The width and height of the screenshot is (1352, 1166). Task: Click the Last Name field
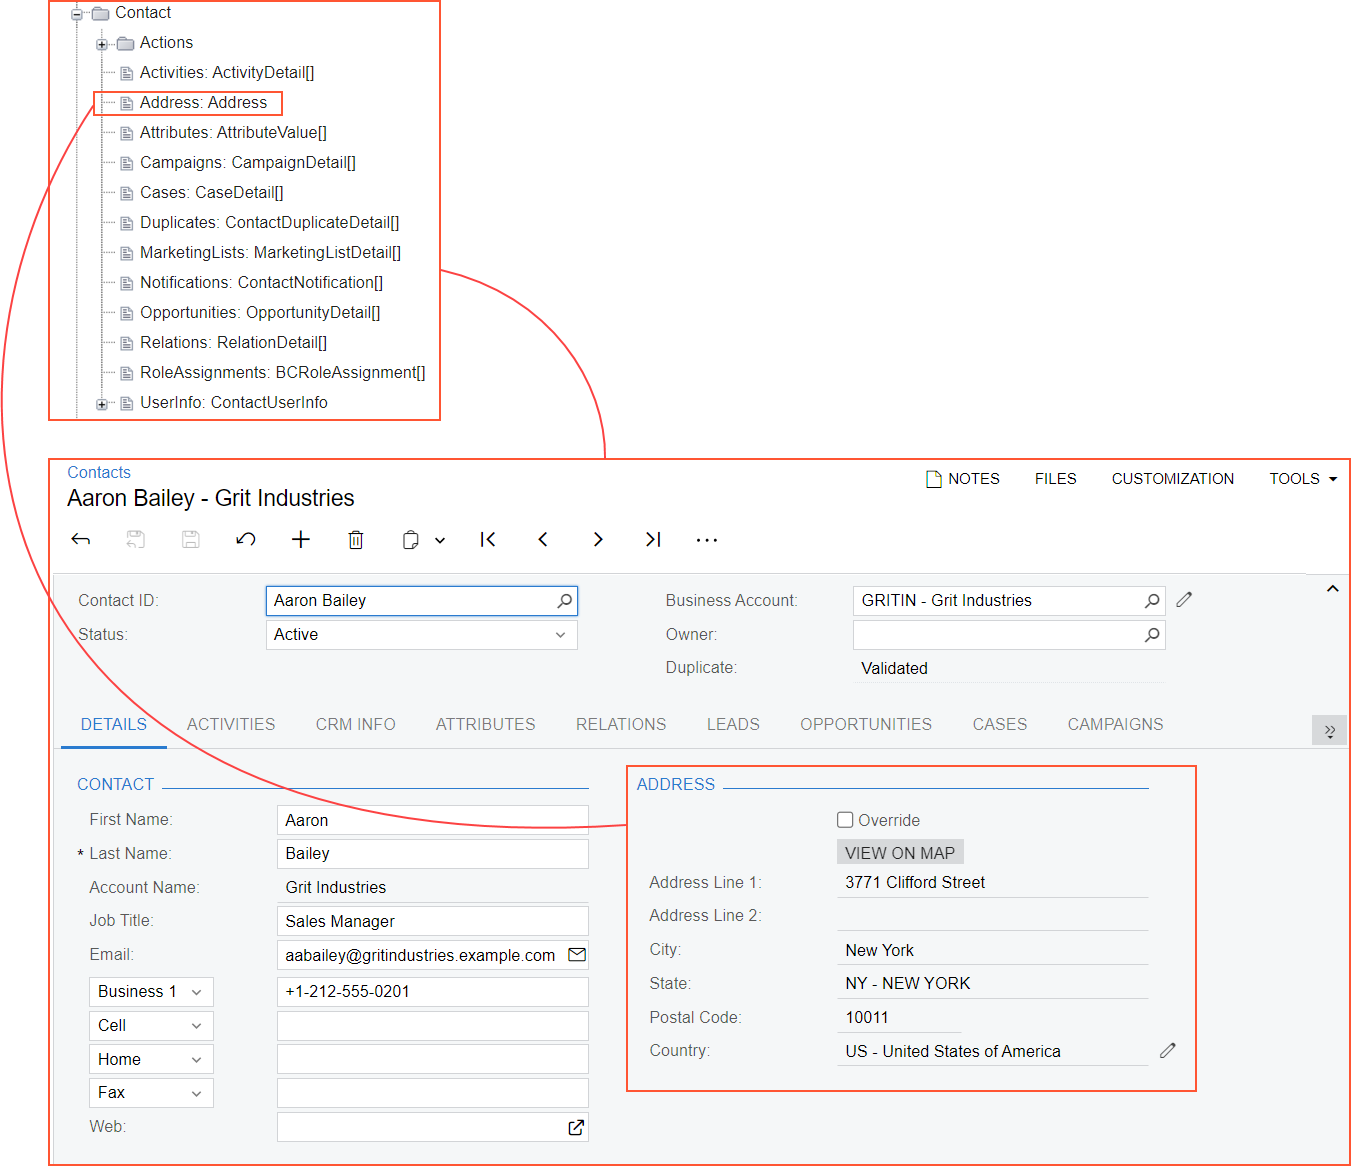click(433, 854)
